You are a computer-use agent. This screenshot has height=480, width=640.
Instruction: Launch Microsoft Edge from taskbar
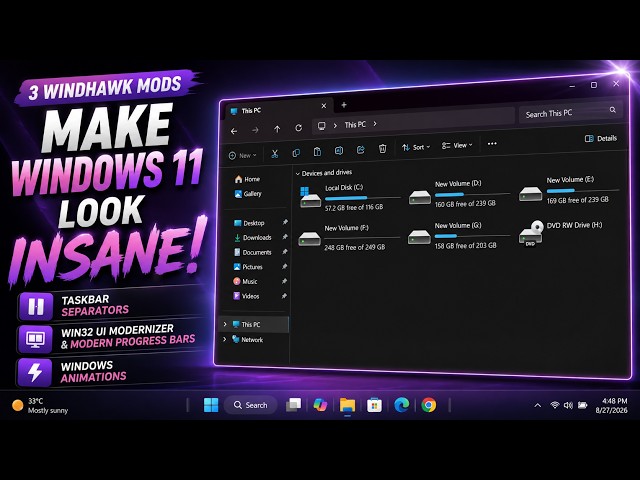pyautogui.click(x=402, y=405)
